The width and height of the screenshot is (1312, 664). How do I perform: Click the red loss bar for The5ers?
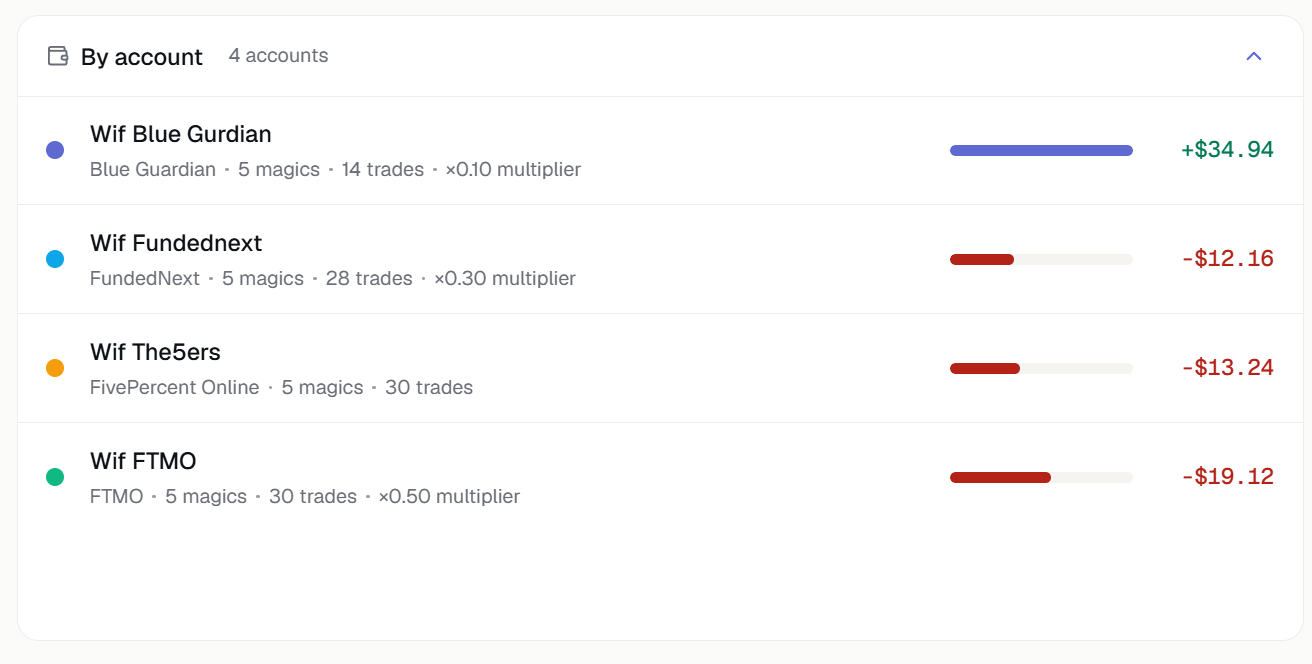click(x=985, y=368)
